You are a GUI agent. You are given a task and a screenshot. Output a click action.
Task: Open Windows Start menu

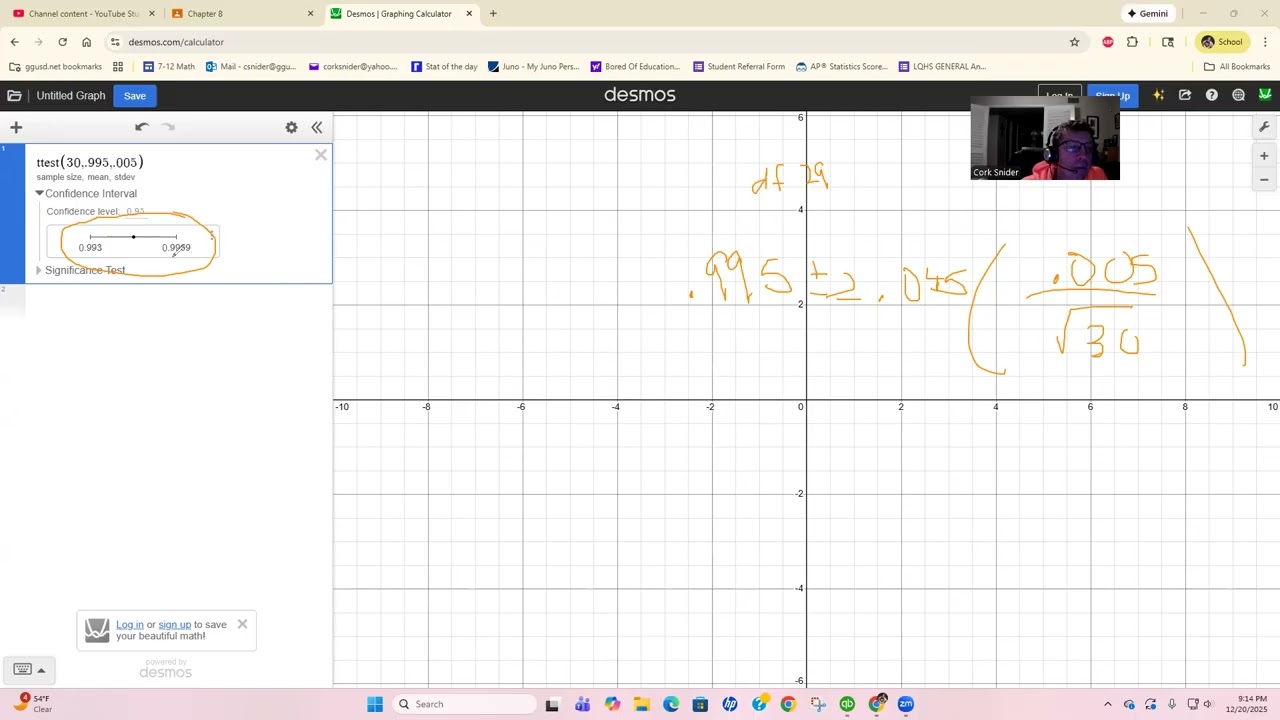click(375, 704)
